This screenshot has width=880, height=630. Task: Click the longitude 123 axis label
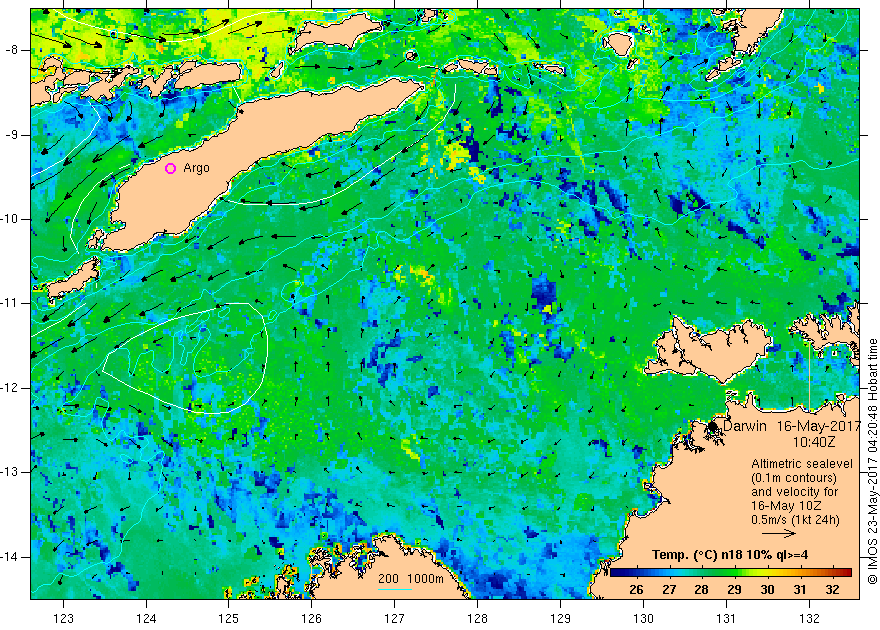pyautogui.click(x=63, y=619)
